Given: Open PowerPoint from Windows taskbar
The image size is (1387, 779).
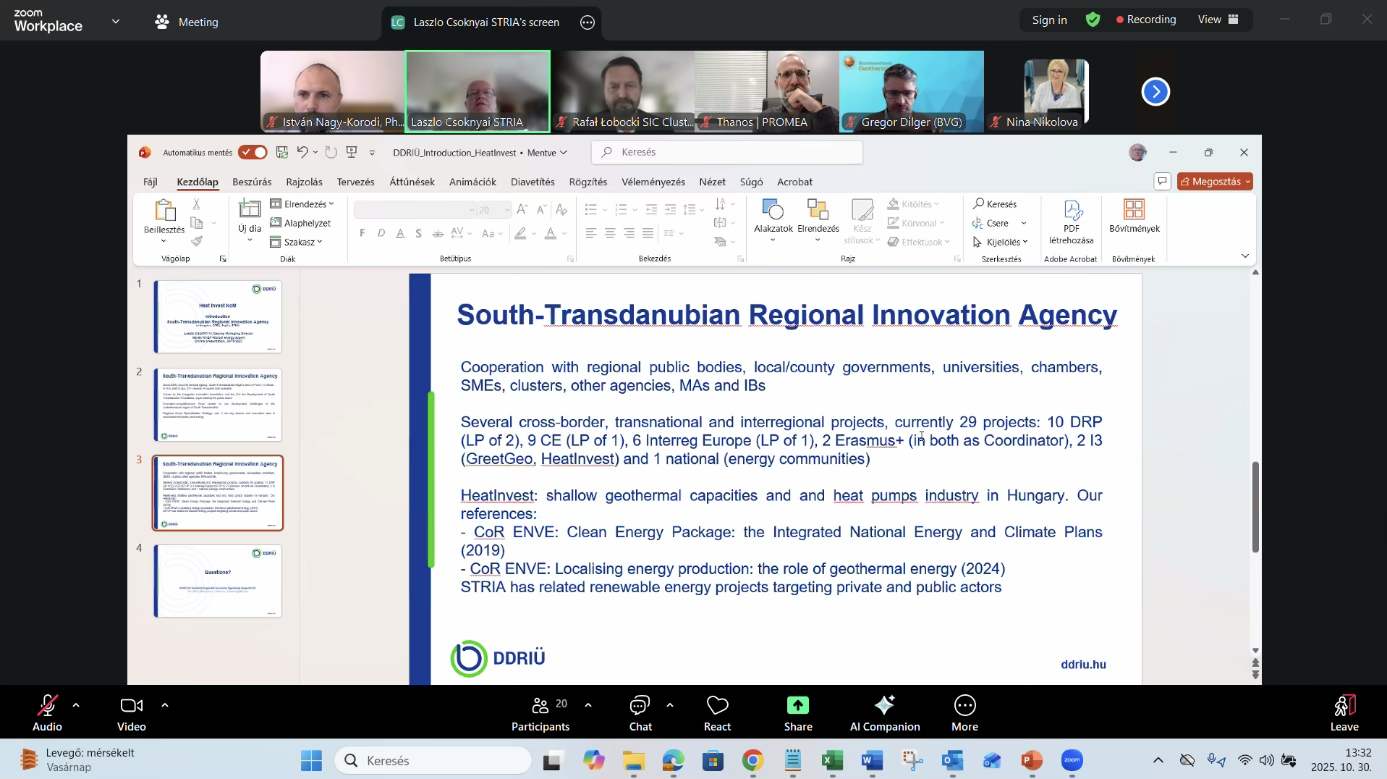Looking at the screenshot, I should (1031, 761).
